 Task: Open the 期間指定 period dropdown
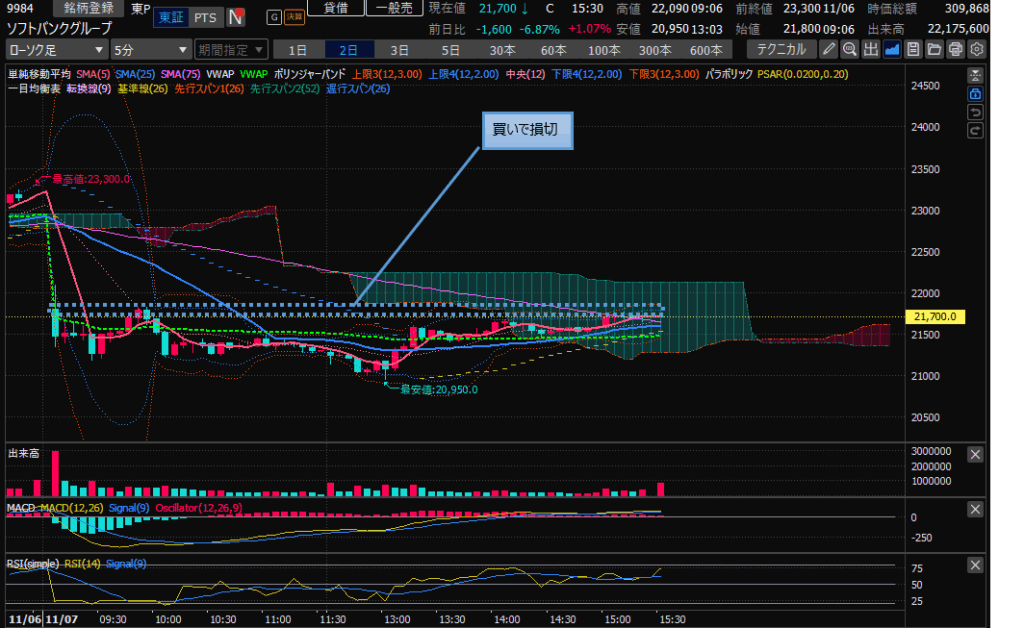coord(231,49)
